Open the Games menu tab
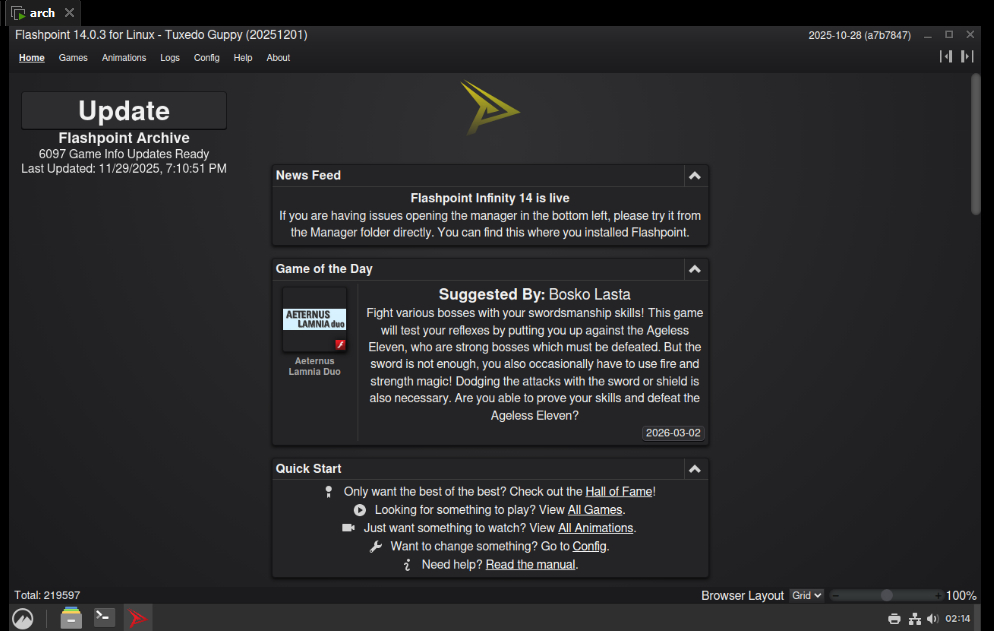994x631 pixels. 73,58
